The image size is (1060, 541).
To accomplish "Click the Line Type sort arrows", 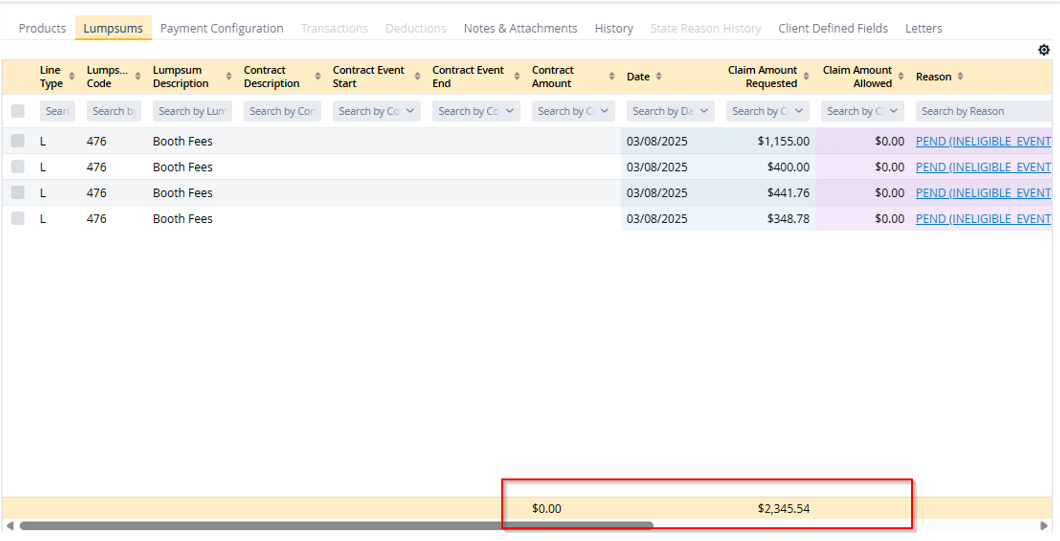I will 72,77.
